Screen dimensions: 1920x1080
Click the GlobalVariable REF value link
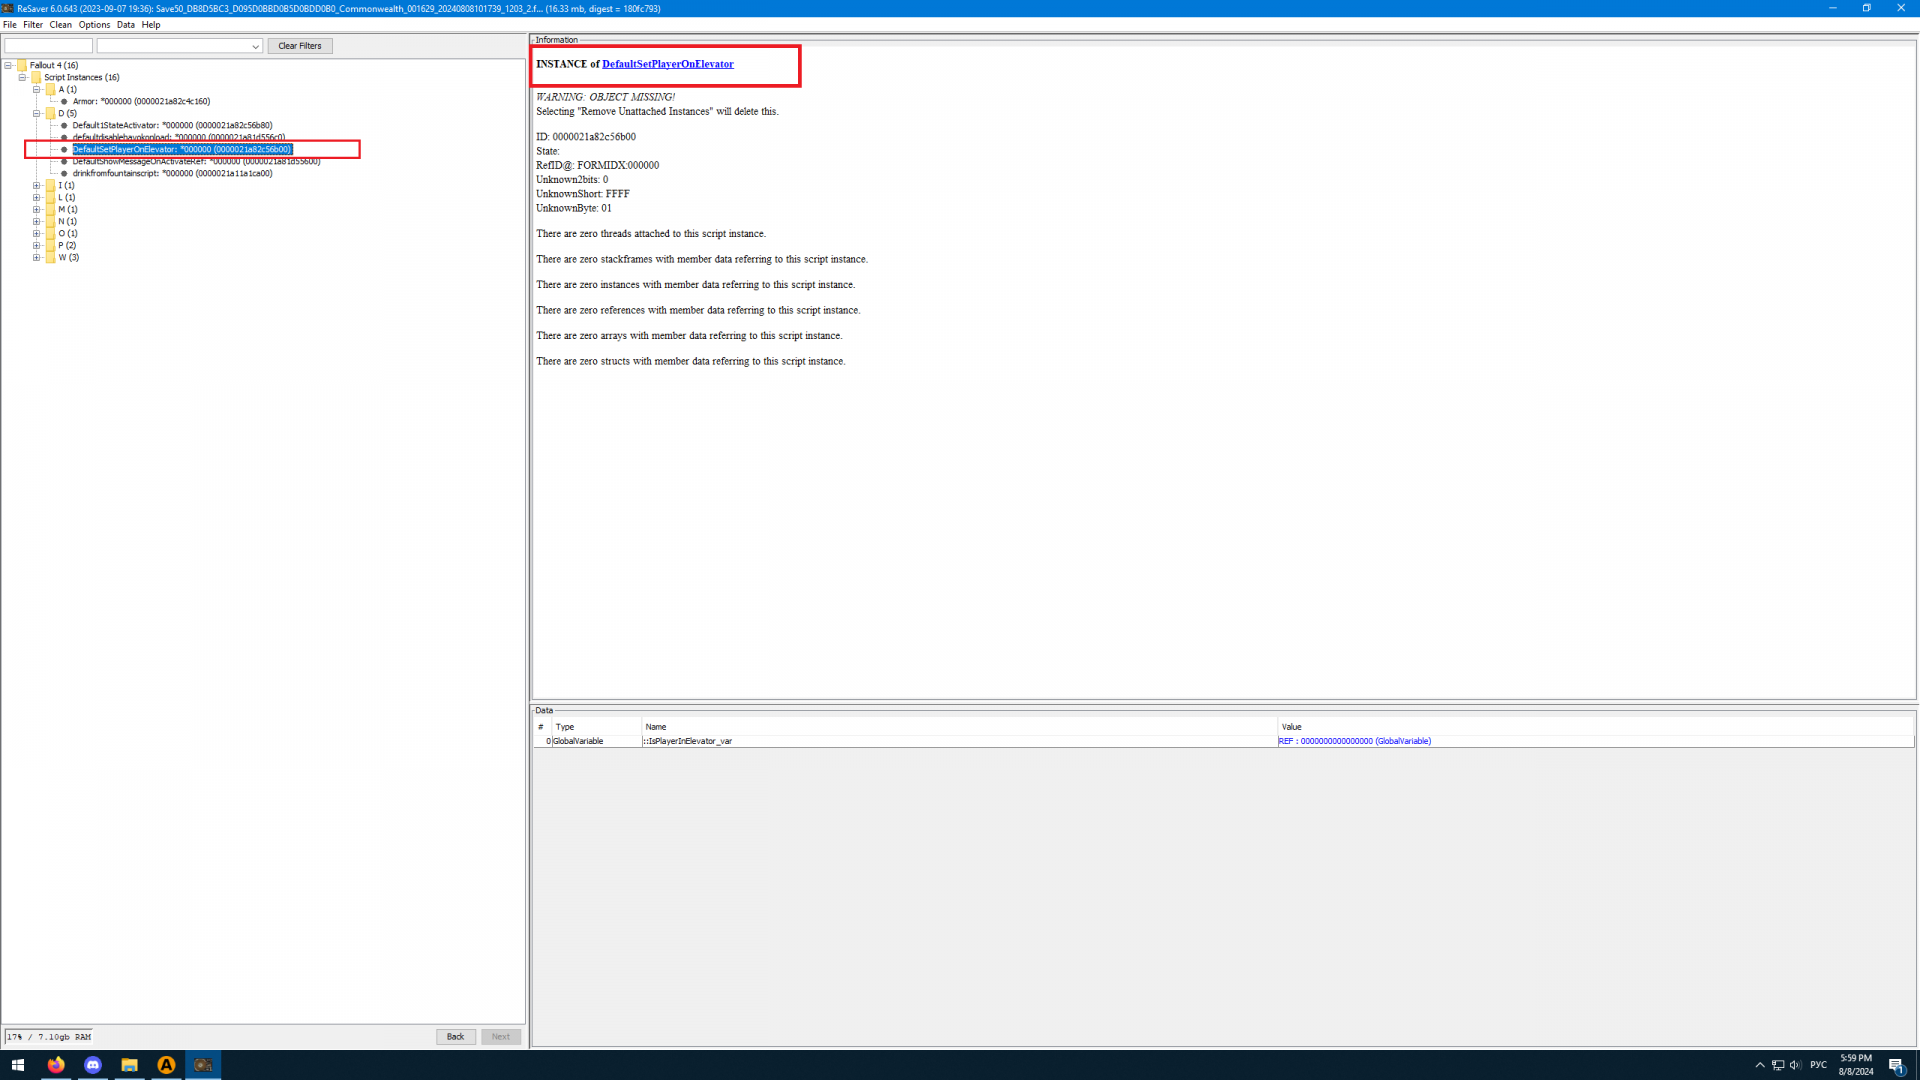(1354, 741)
